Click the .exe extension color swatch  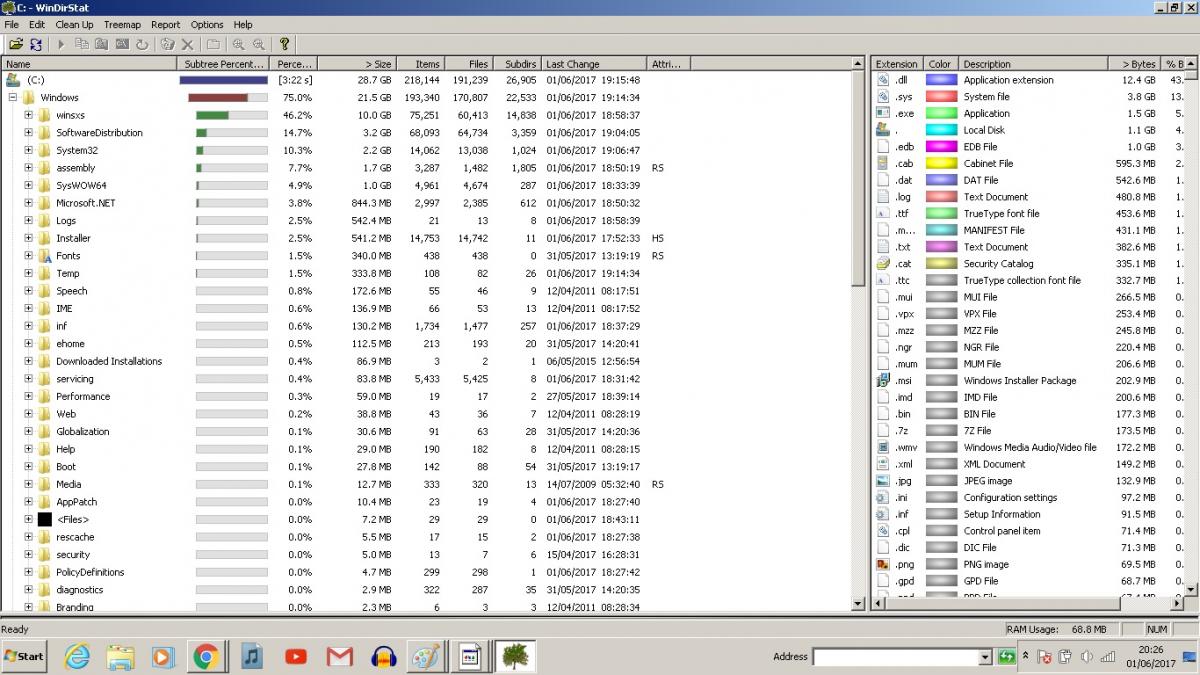click(x=941, y=113)
